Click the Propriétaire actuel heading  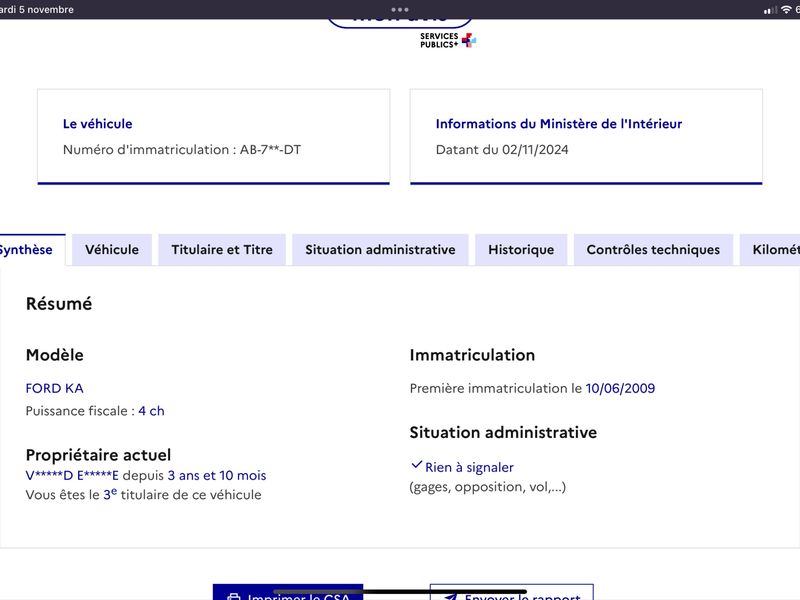point(98,455)
